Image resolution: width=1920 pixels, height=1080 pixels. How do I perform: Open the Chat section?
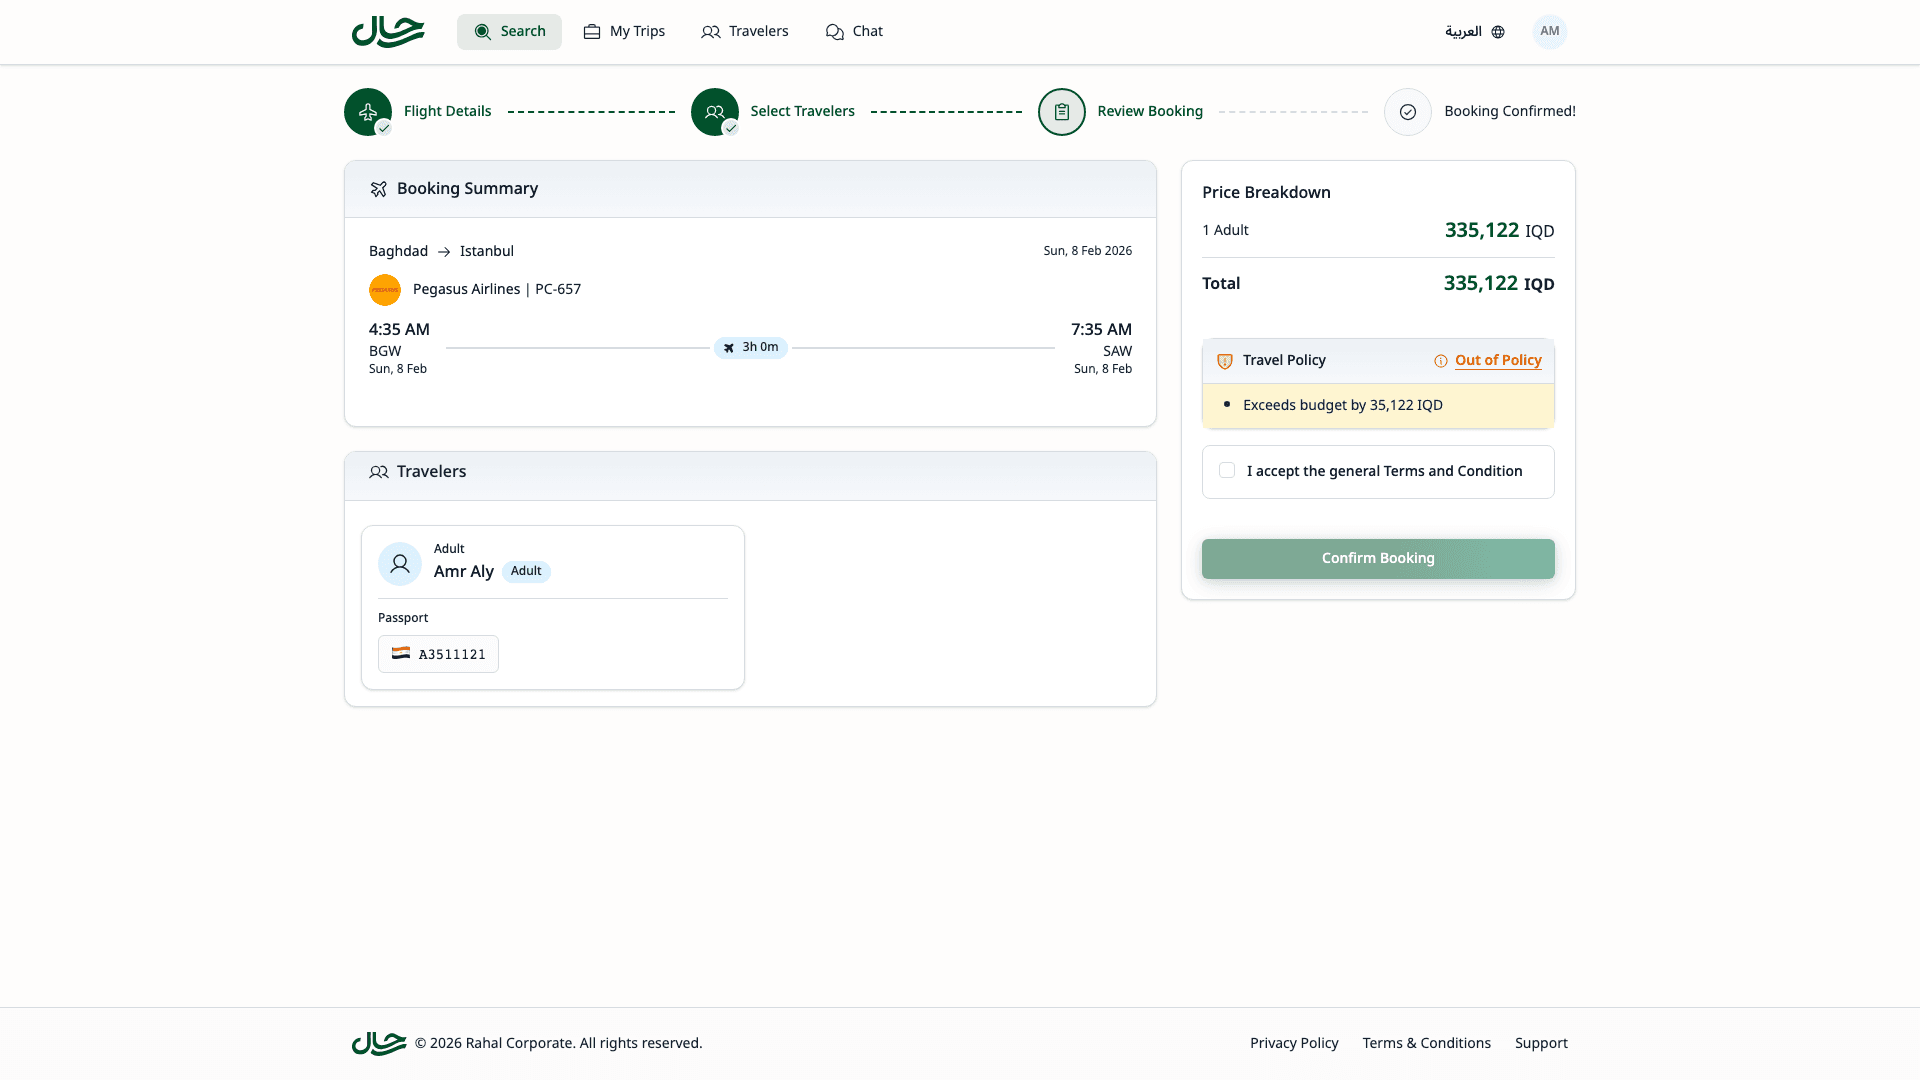pos(854,31)
